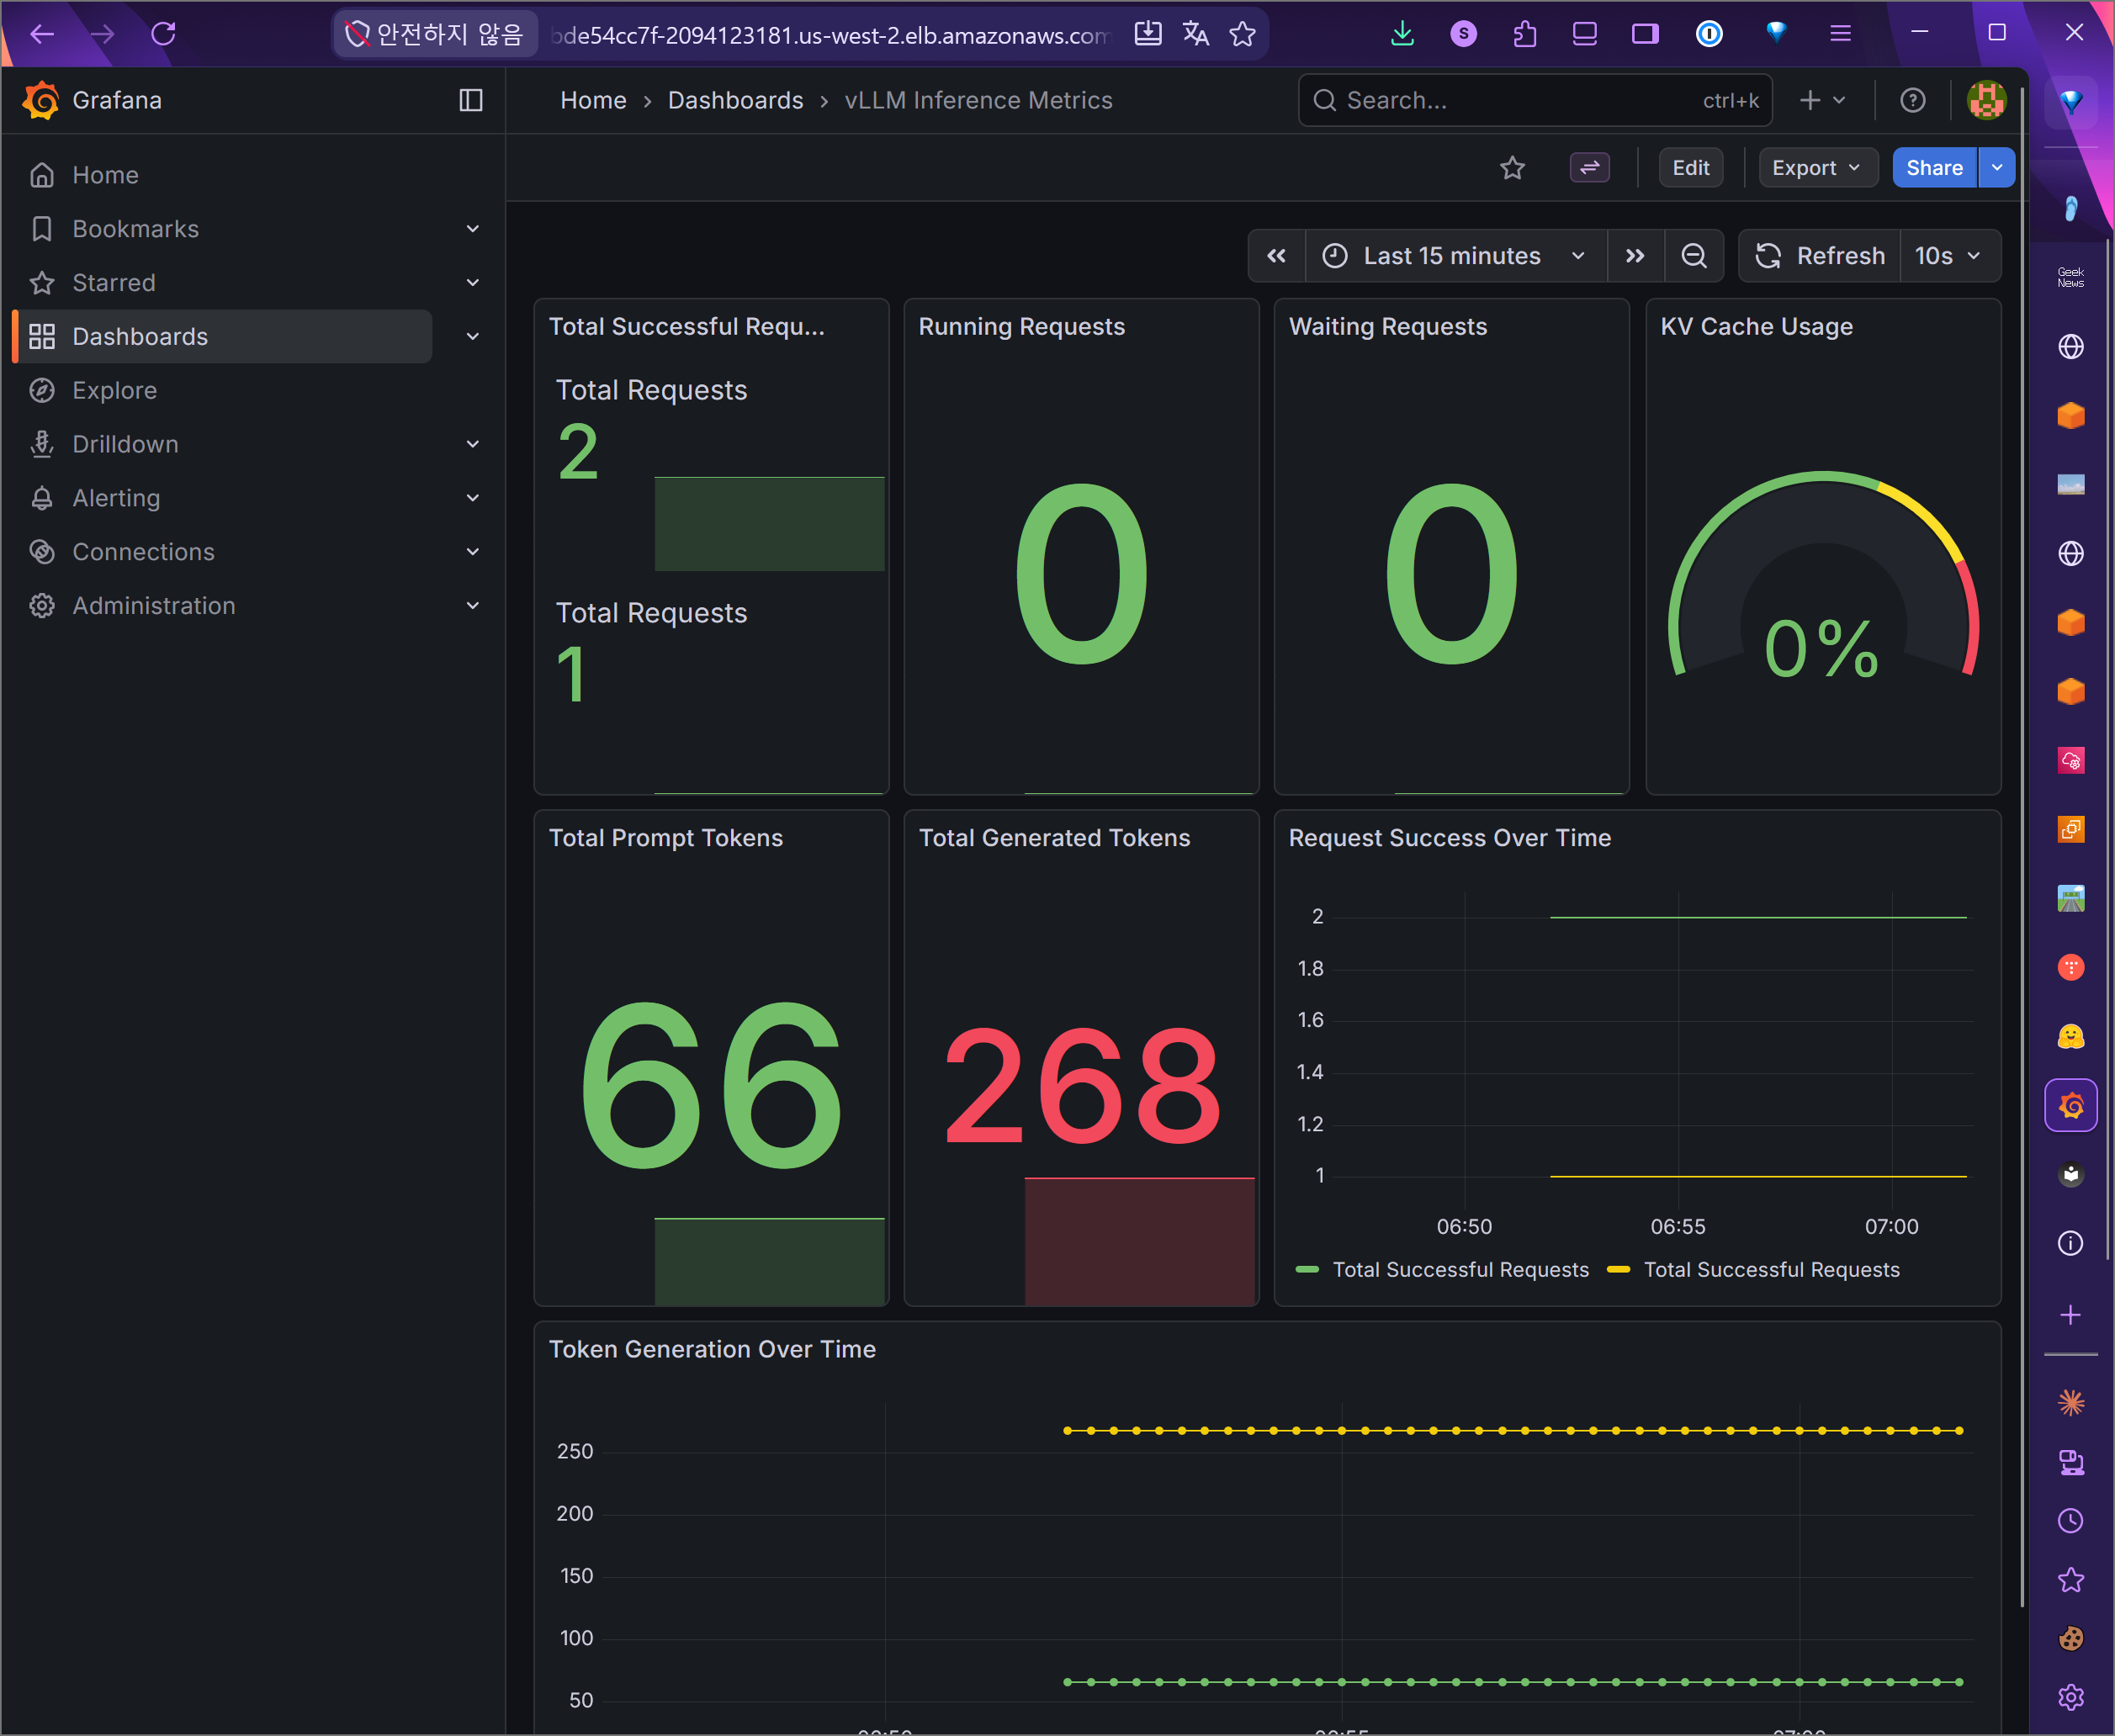Add a web panel with plus icon
This screenshot has width=2115, height=1736.
[2070, 1314]
